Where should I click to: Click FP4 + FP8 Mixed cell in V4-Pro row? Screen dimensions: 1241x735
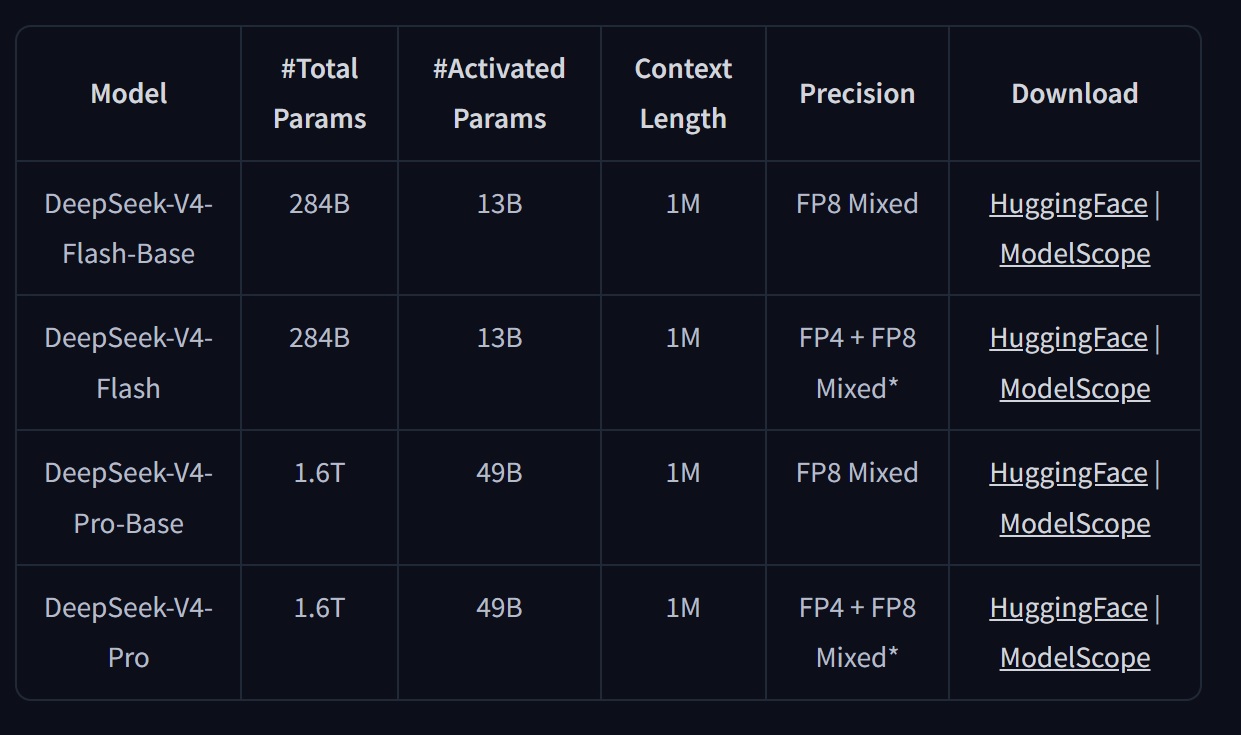857,633
